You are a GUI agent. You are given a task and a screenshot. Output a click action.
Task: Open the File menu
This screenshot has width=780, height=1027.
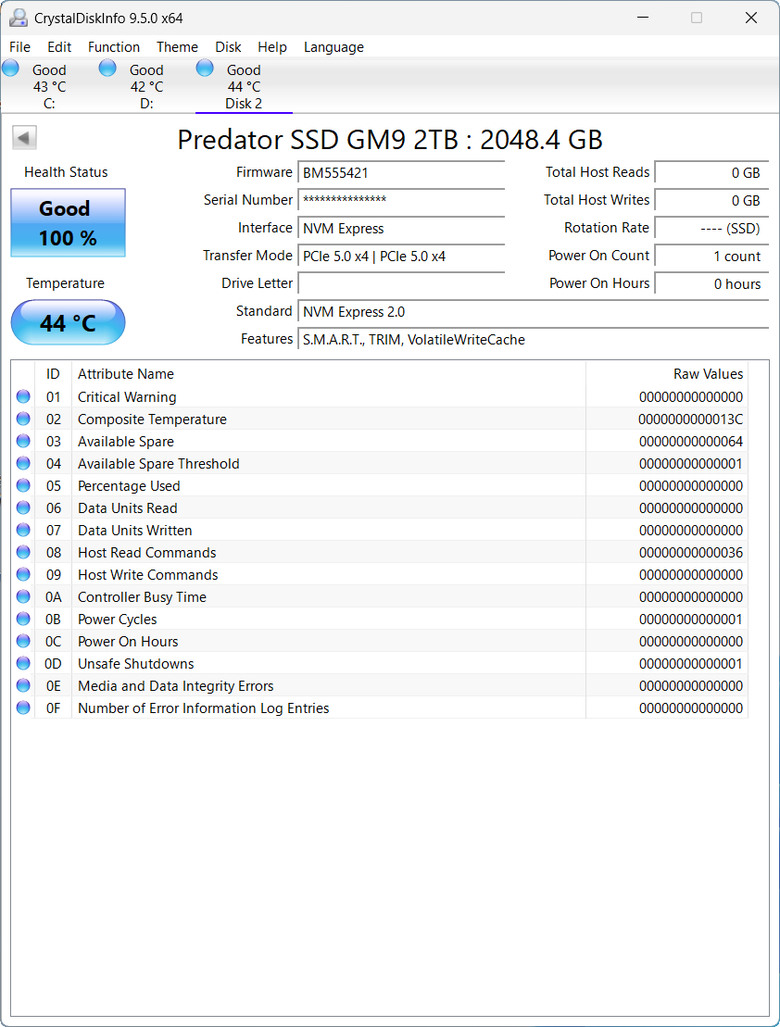tap(20, 47)
